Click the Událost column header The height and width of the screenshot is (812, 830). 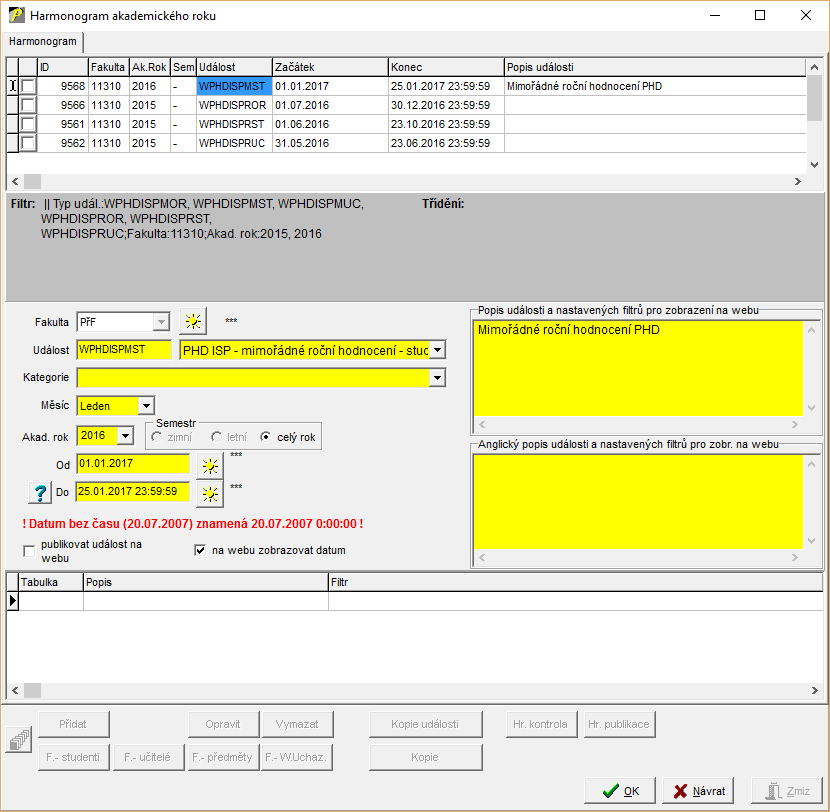click(234, 67)
